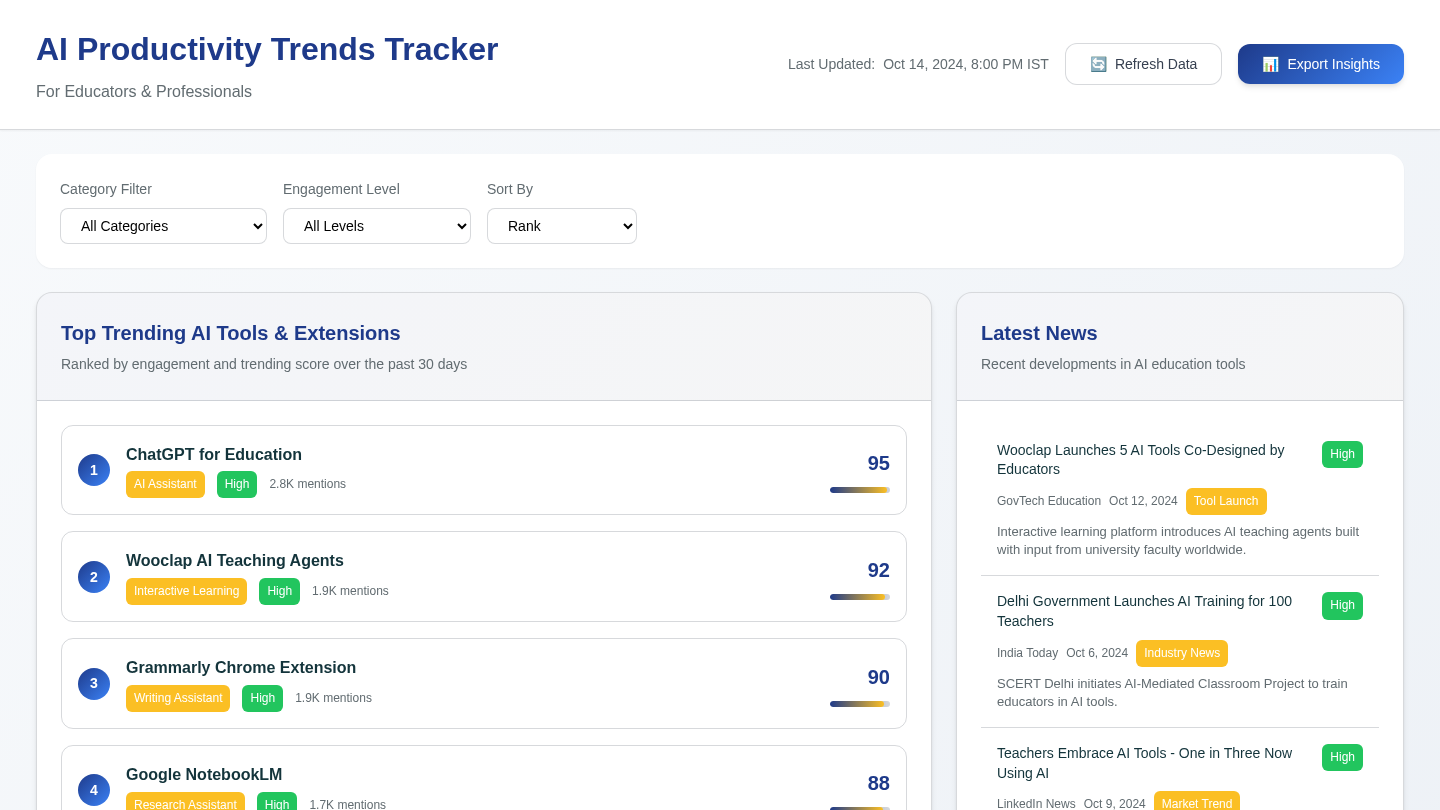Click rank 3 badge for Grammarly
Image resolution: width=1440 pixels, height=810 pixels.
coord(94,684)
